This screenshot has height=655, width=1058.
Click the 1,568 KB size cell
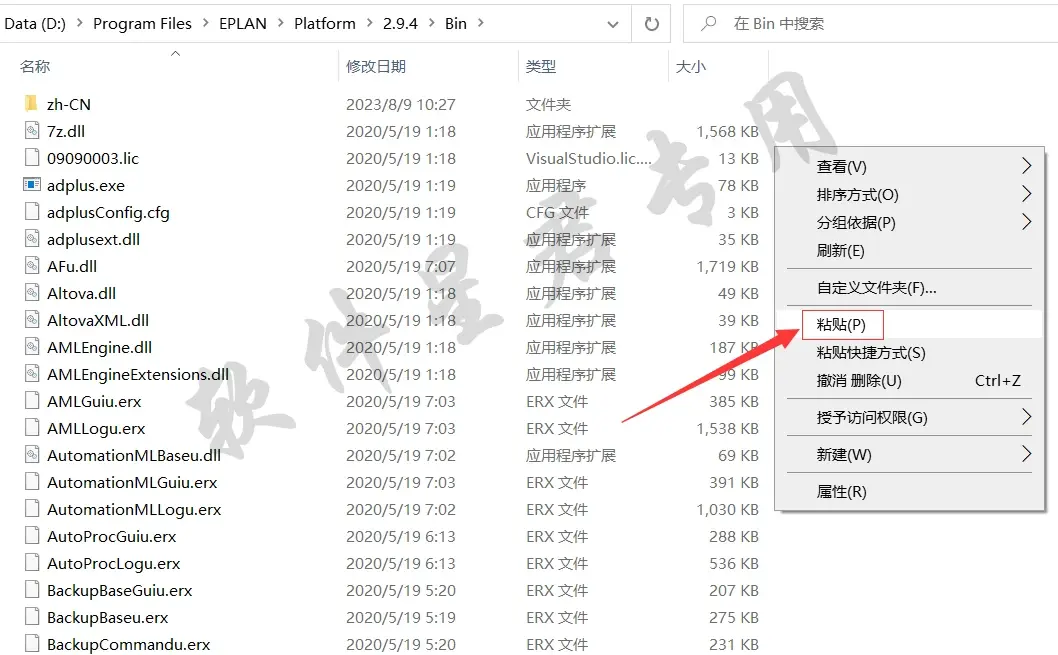(727, 132)
